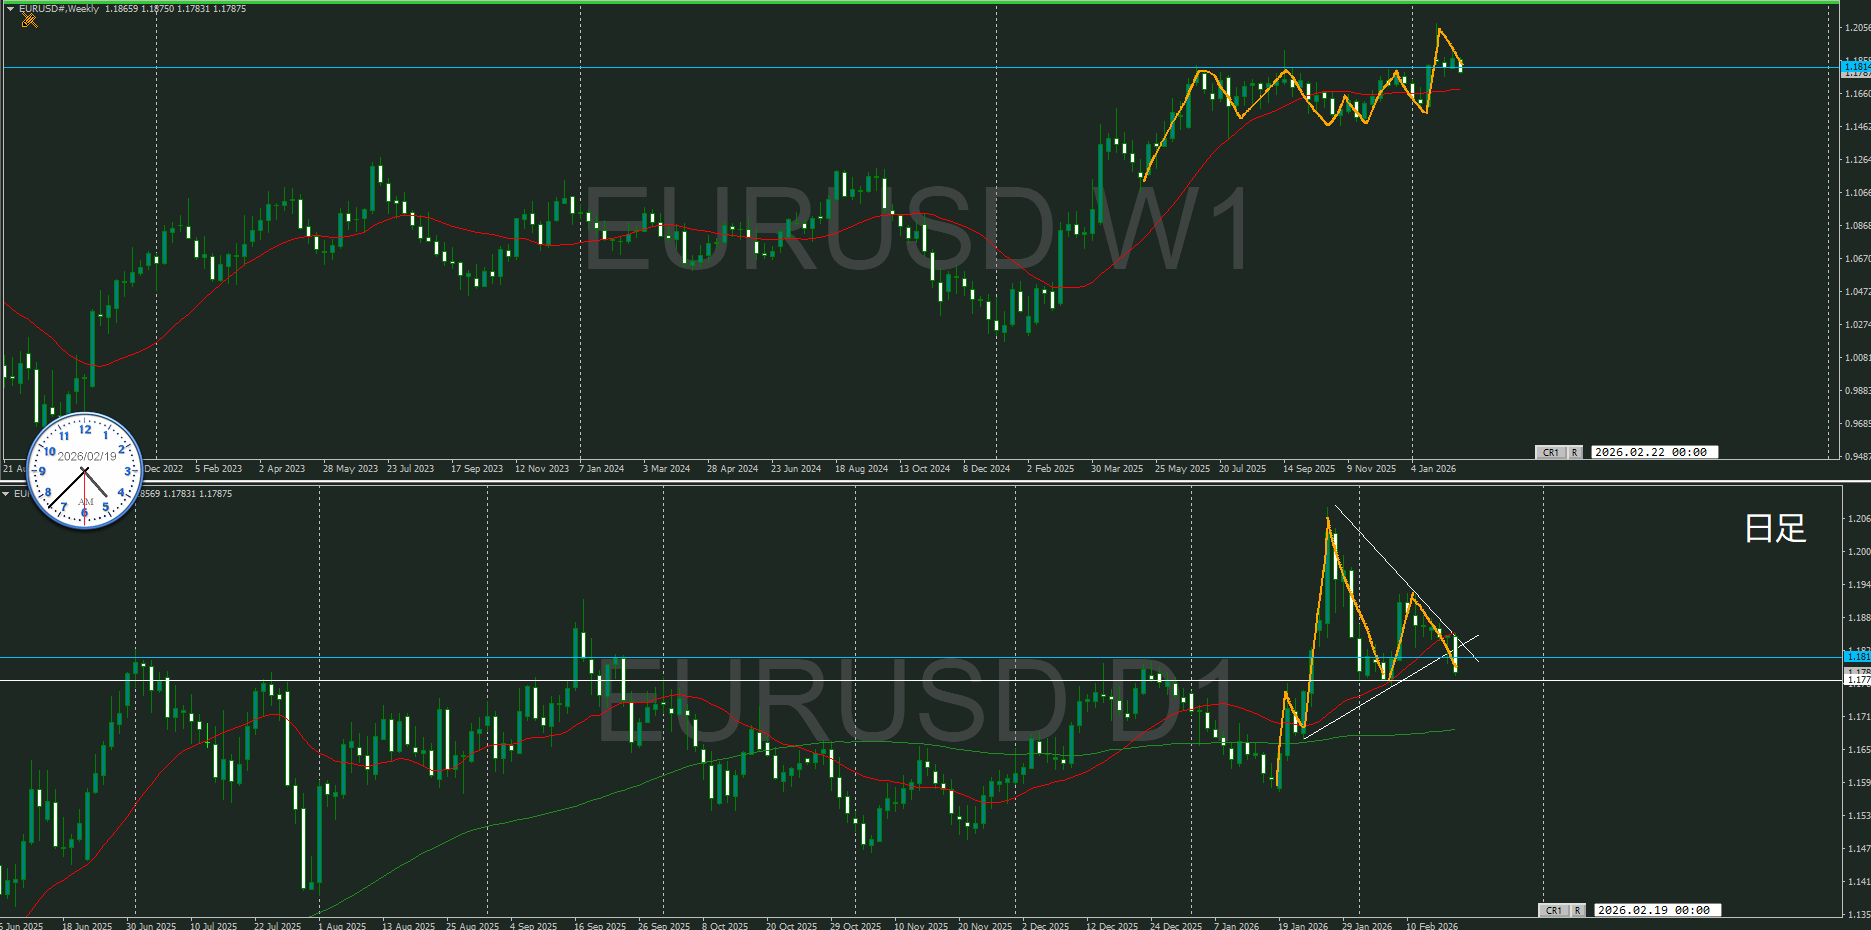Click the blue price tag on daily chart axis

[x=1856, y=656]
